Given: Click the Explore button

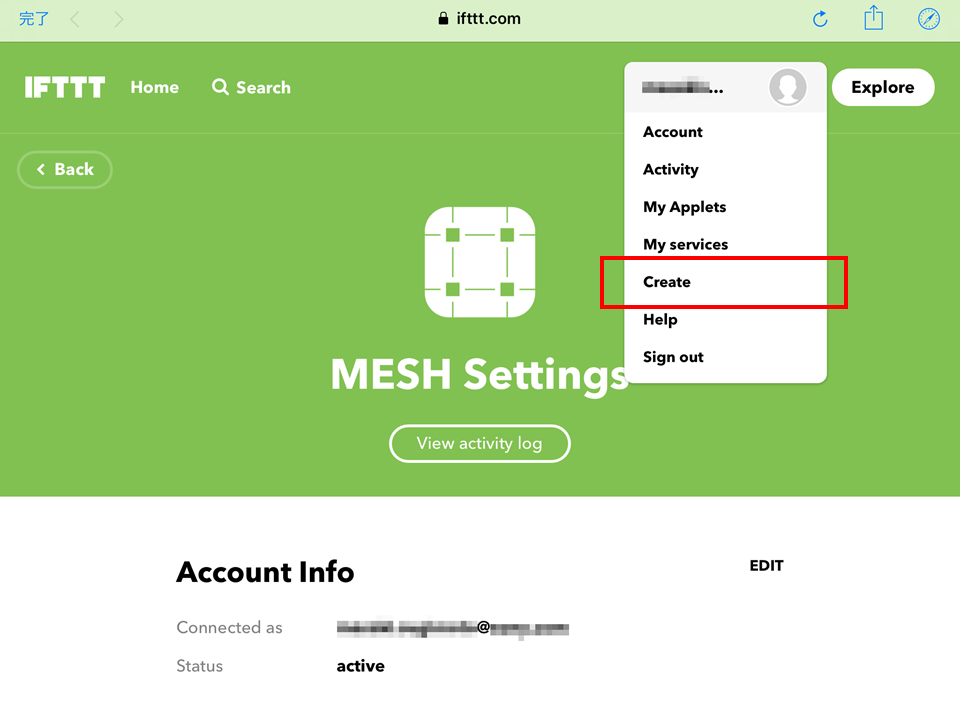Looking at the screenshot, I should pyautogui.click(x=883, y=87).
